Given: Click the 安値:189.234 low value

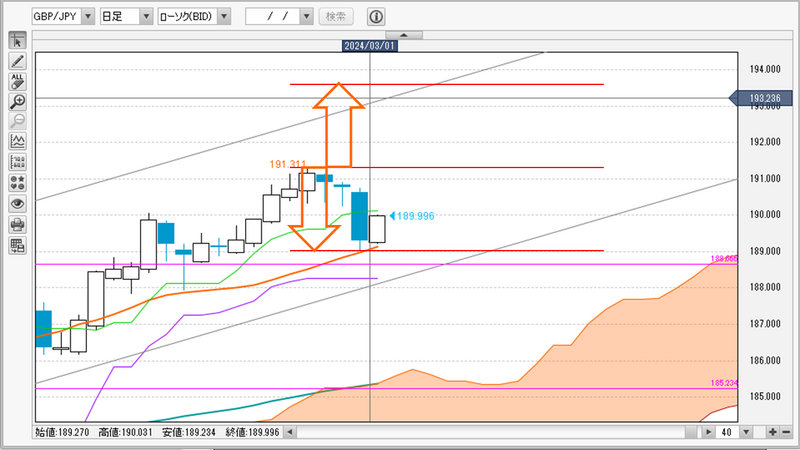Looking at the screenshot, I should click(x=189, y=432).
